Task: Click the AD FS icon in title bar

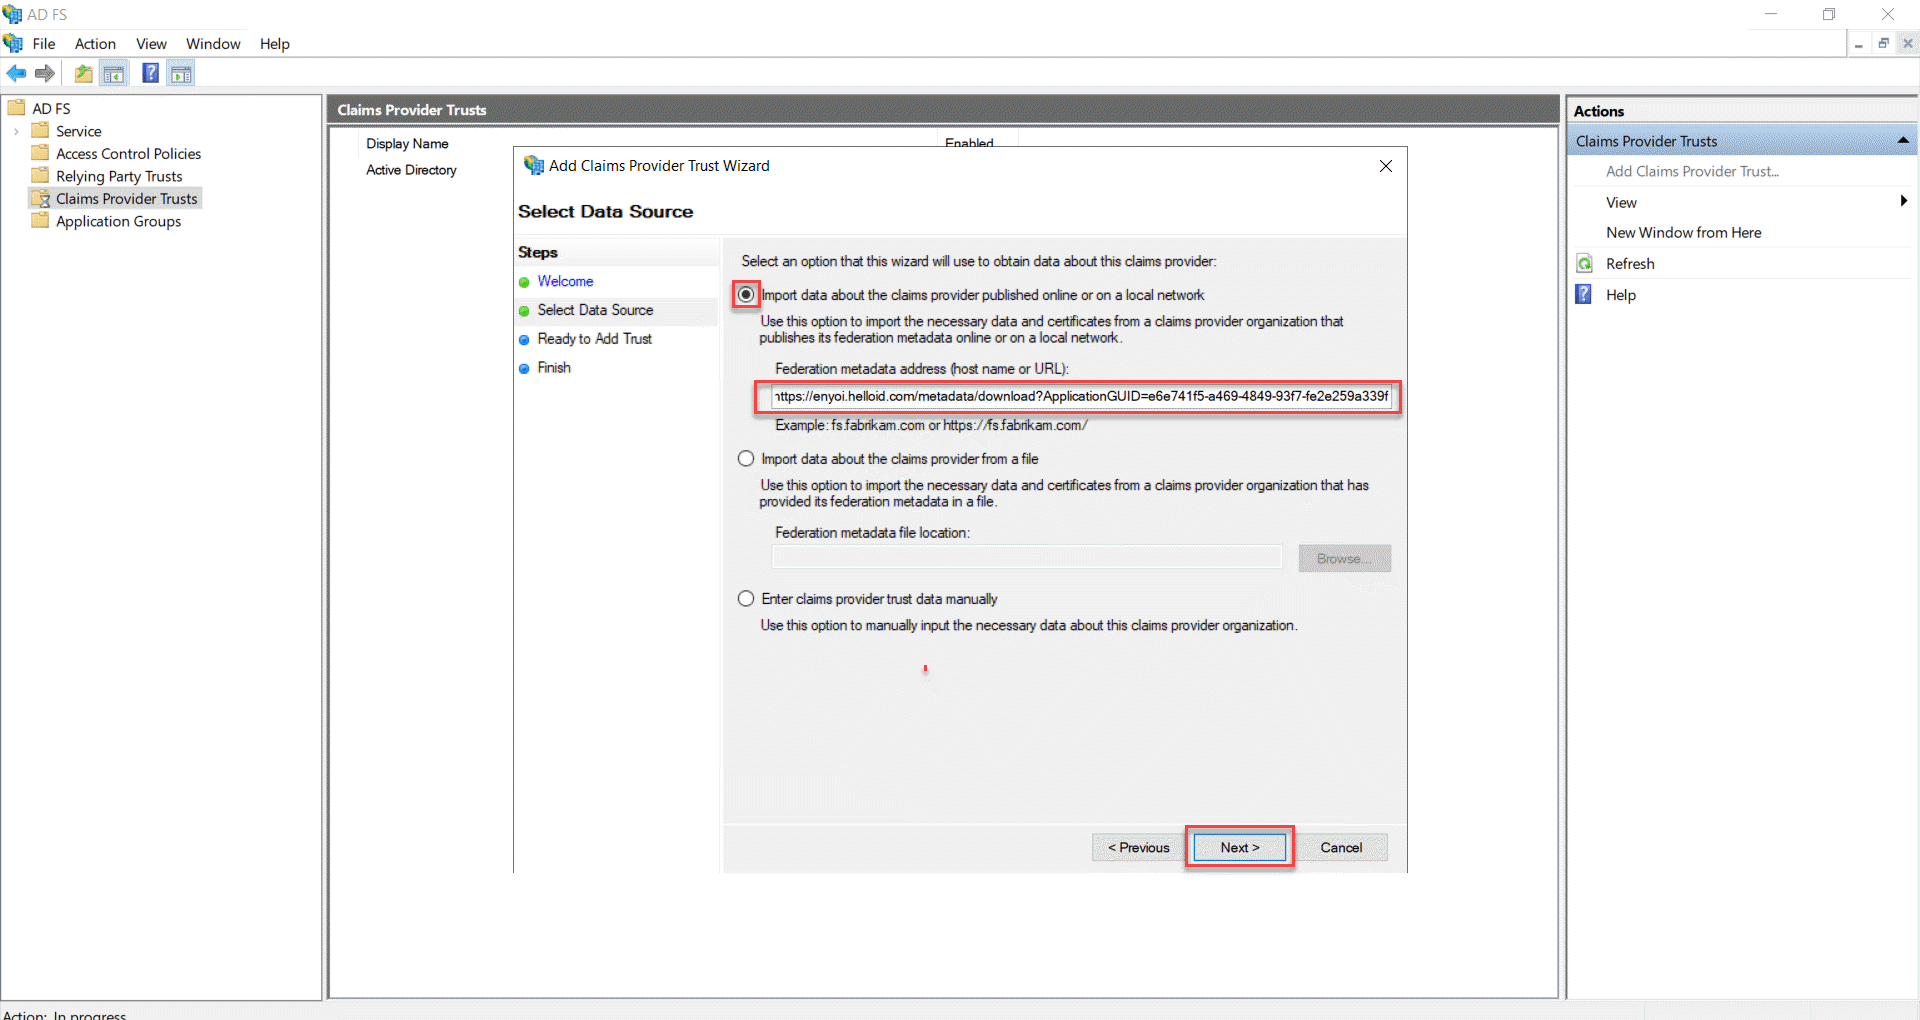Action: coord(12,14)
